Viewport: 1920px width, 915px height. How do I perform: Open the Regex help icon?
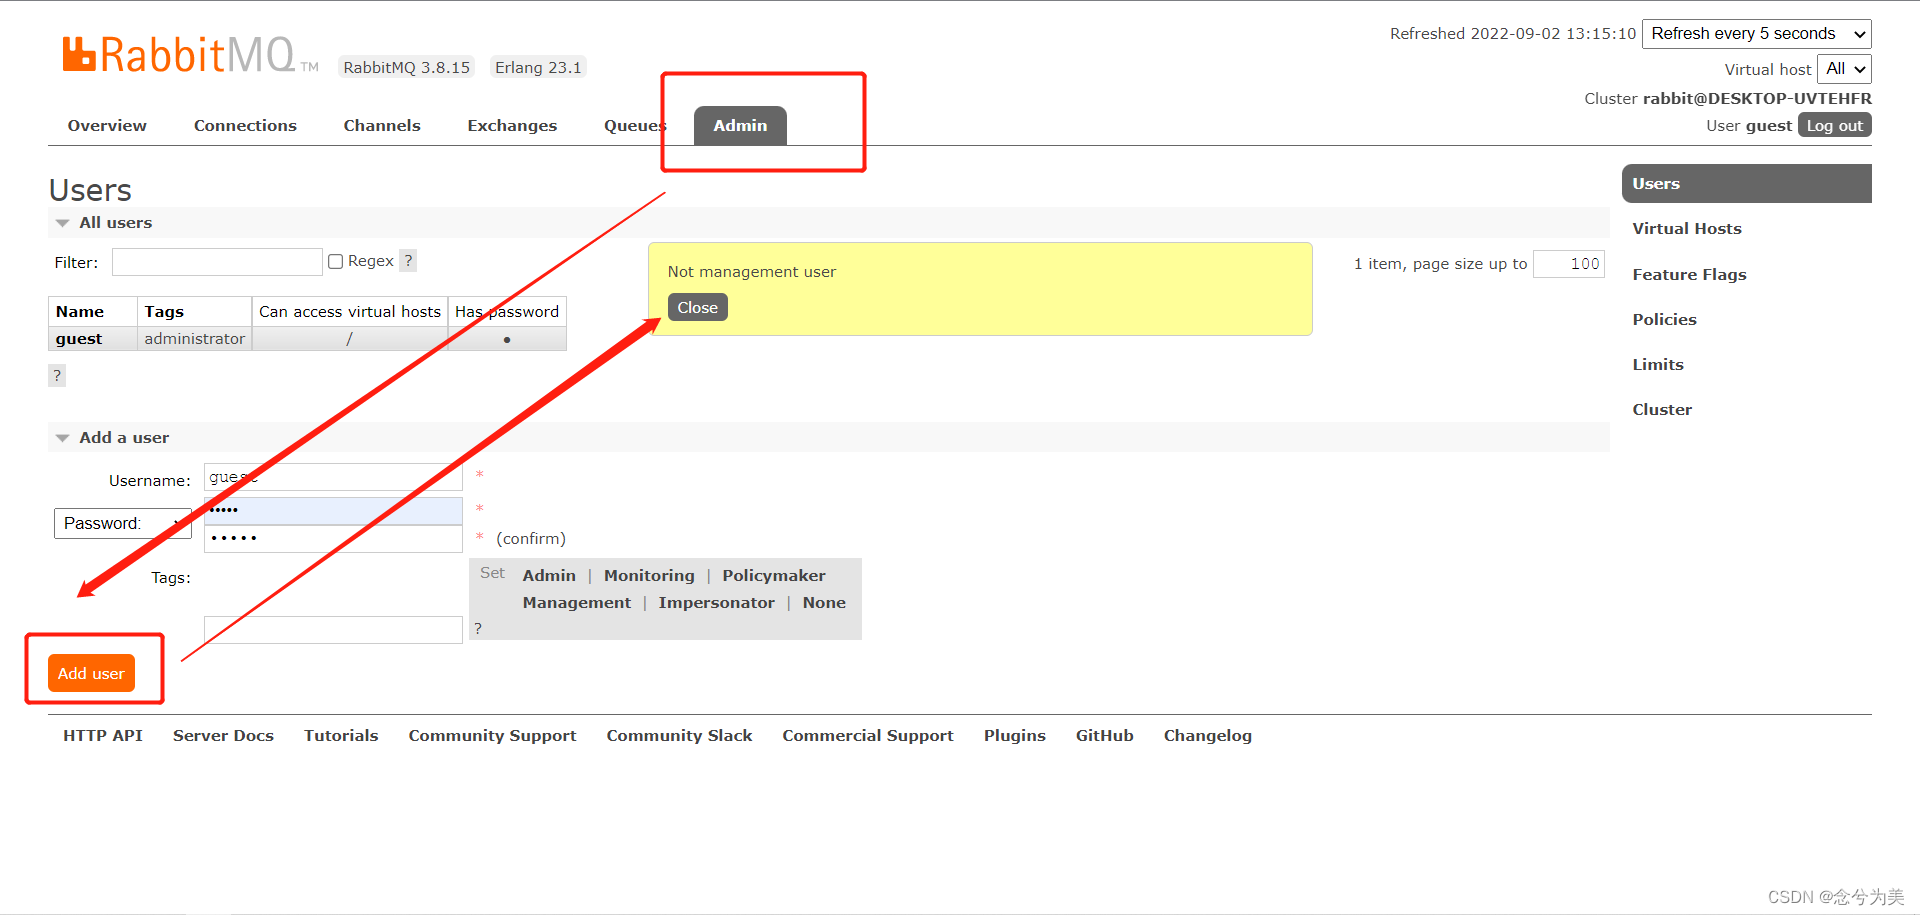408,260
